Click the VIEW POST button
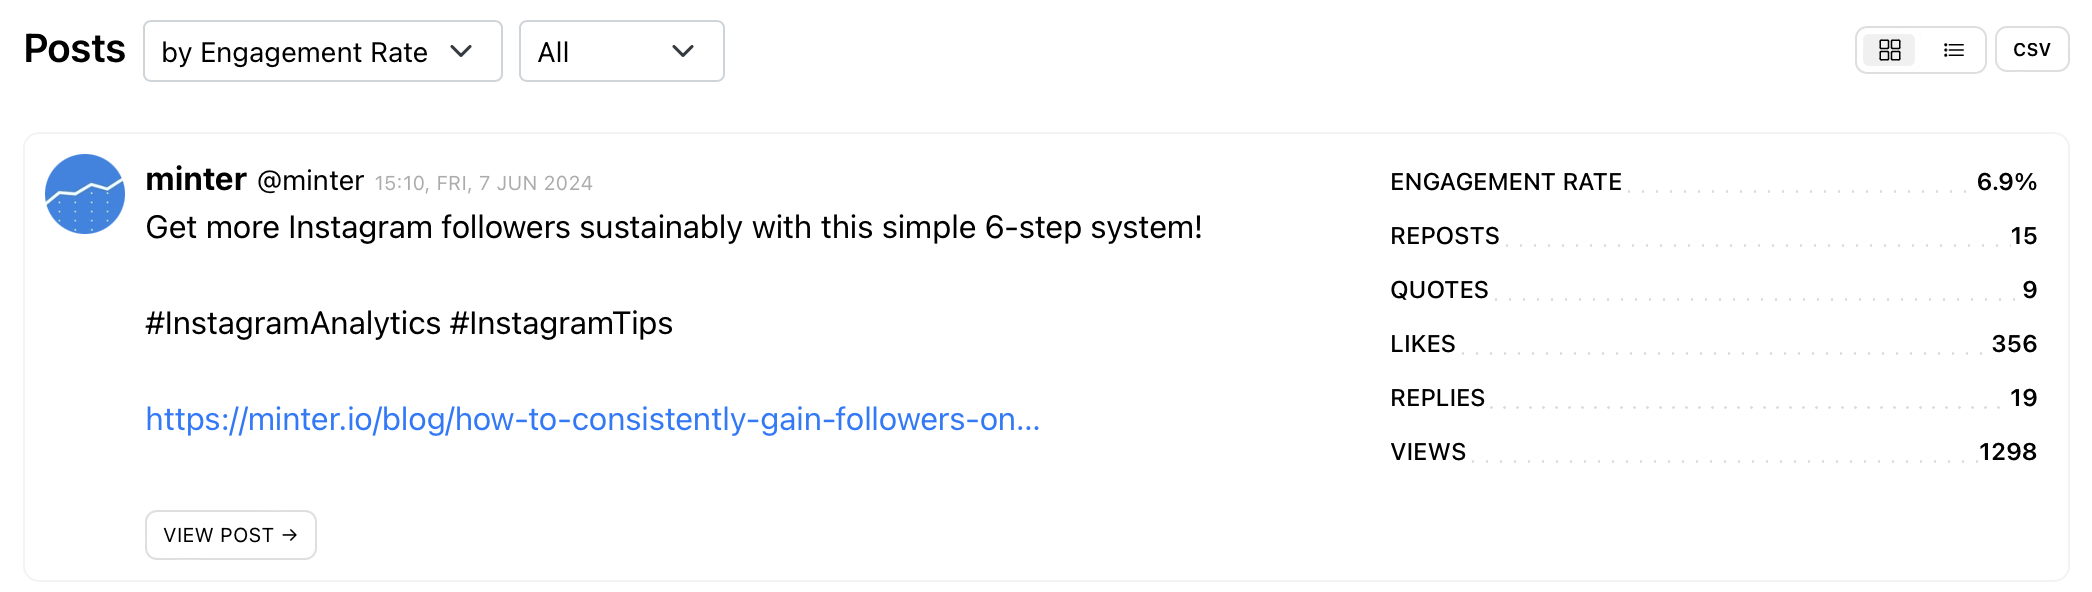This screenshot has width=2092, height=592. tap(230, 535)
